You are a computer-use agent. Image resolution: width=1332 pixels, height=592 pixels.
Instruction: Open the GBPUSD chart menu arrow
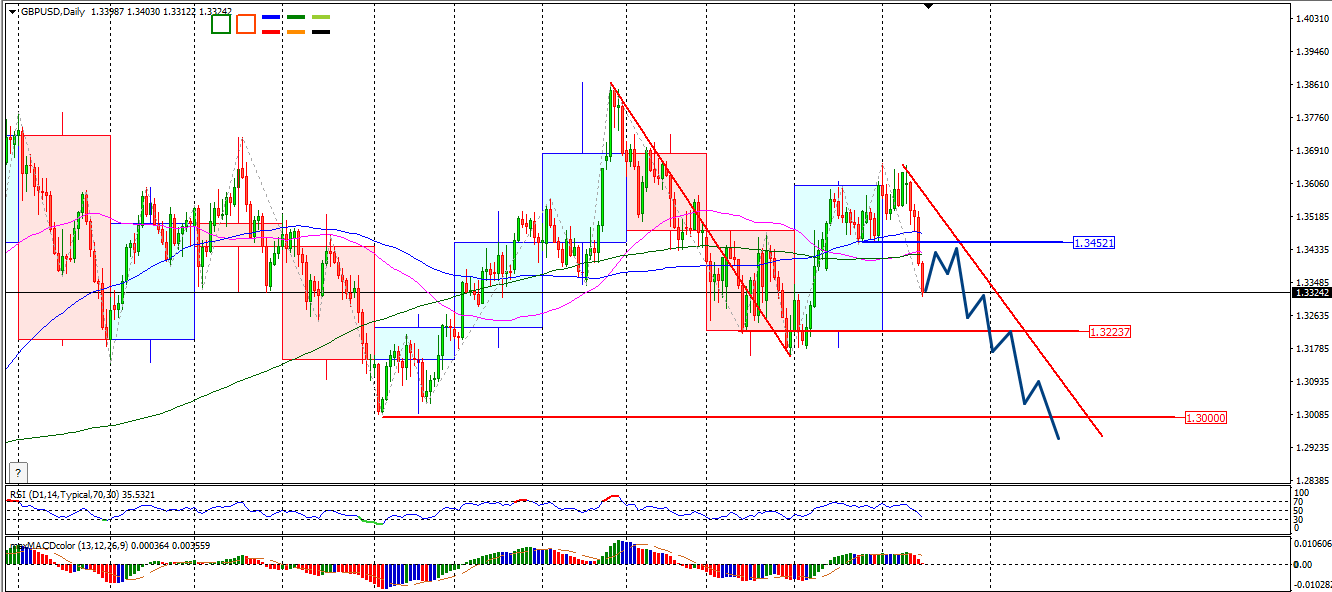coord(12,12)
